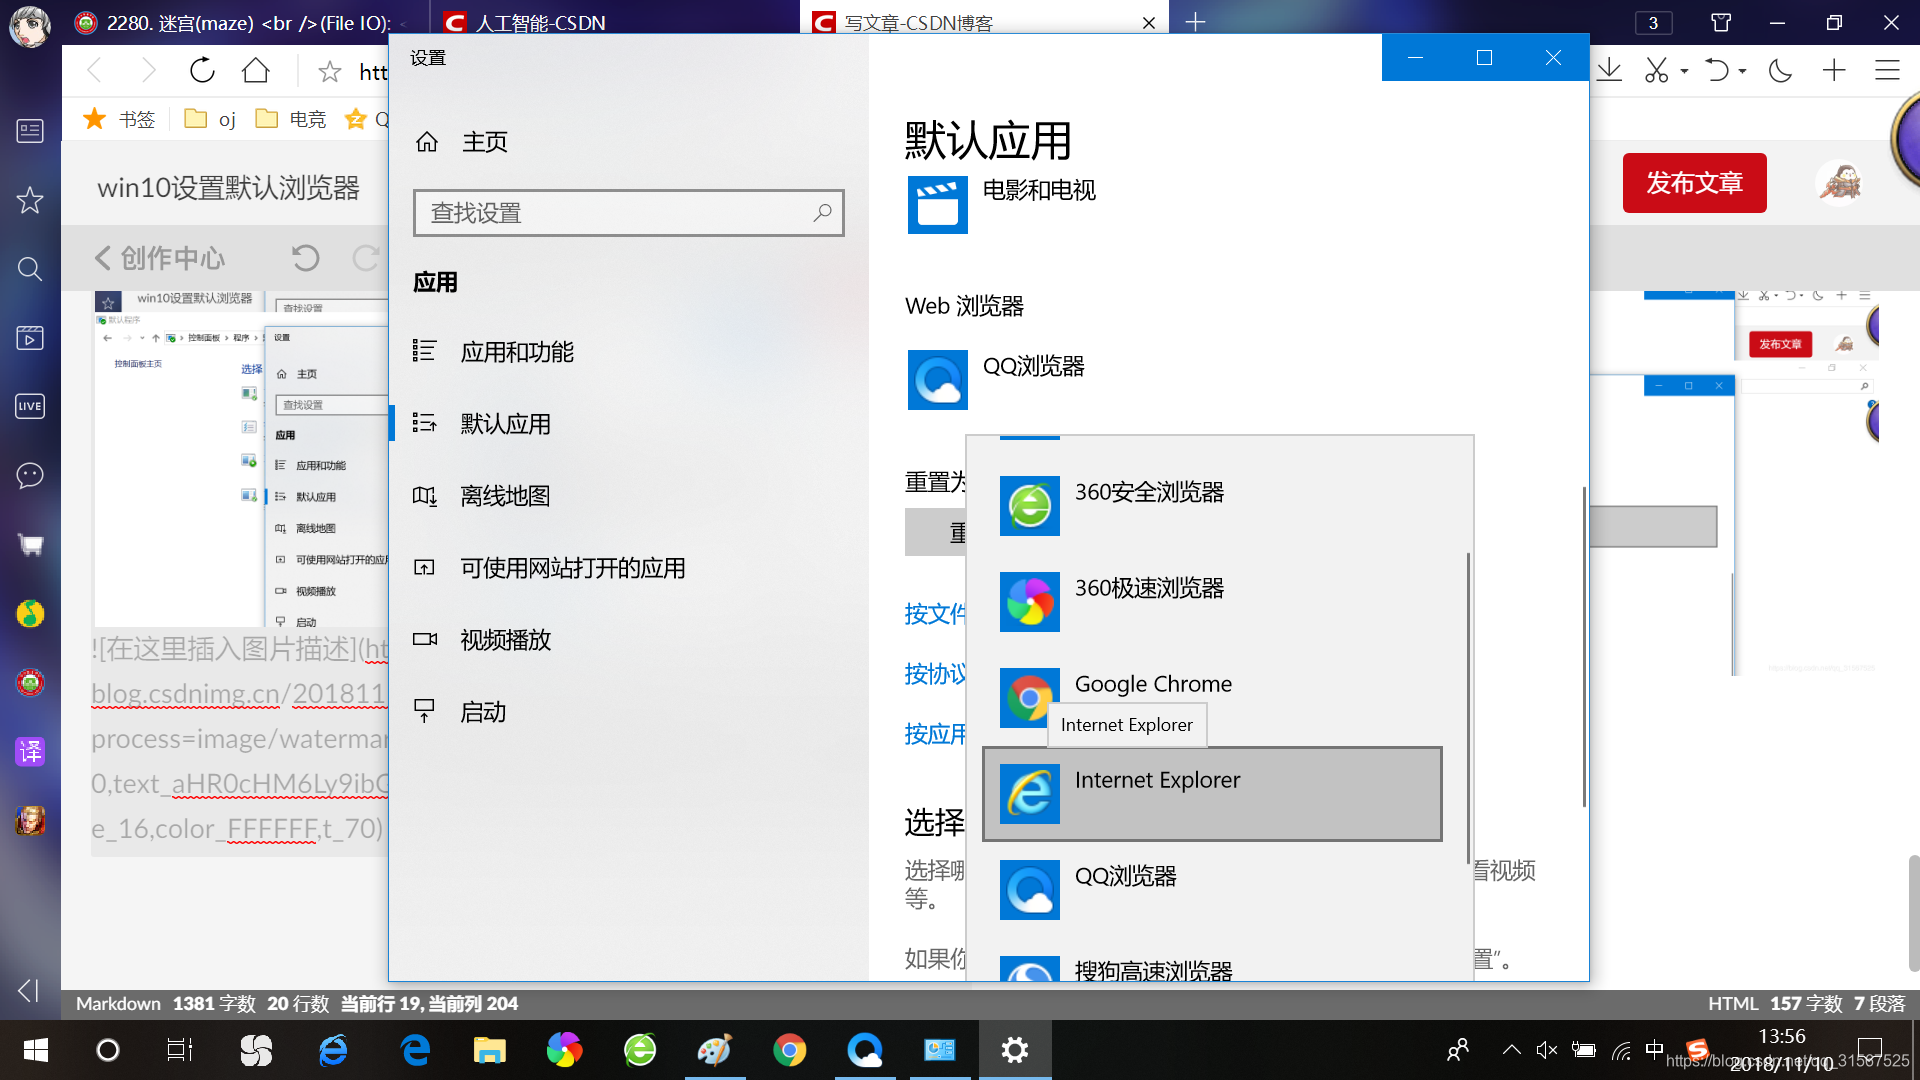This screenshot has width=1920, height=1080.
Task: Click 查找设置 search input field
Action: (x=628, y=212)
